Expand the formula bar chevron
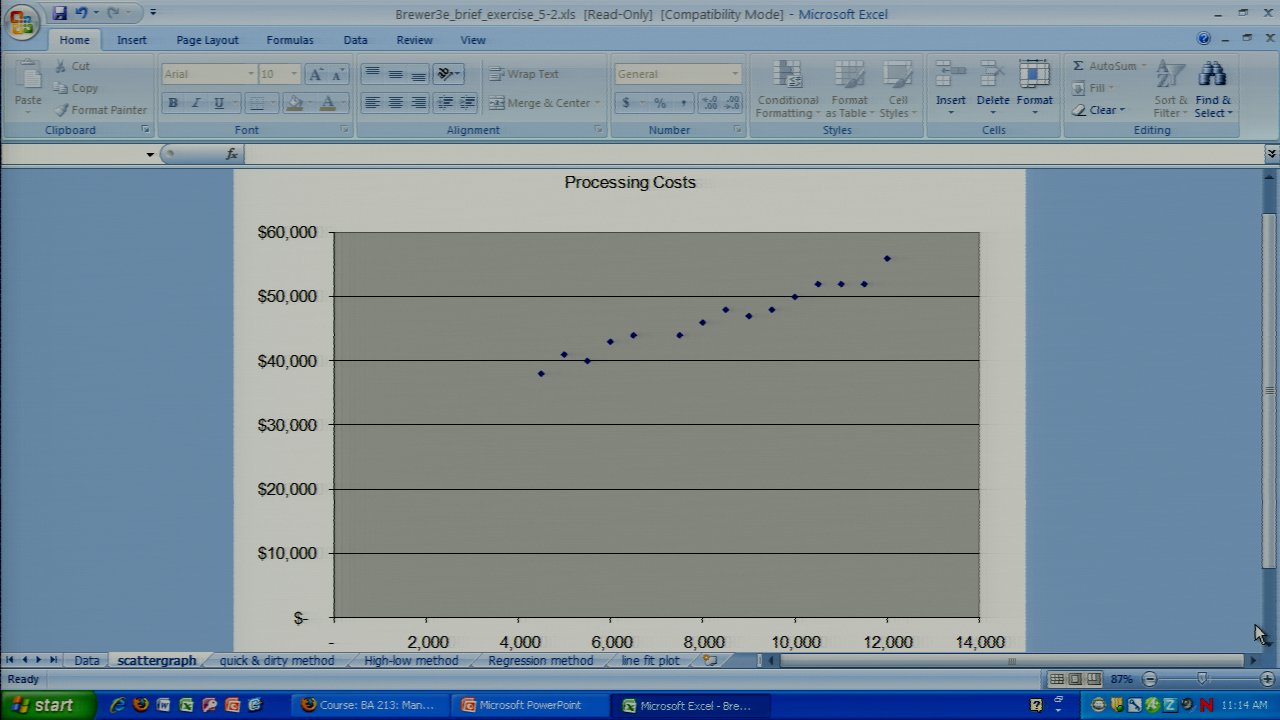 tap(1271, 154)
